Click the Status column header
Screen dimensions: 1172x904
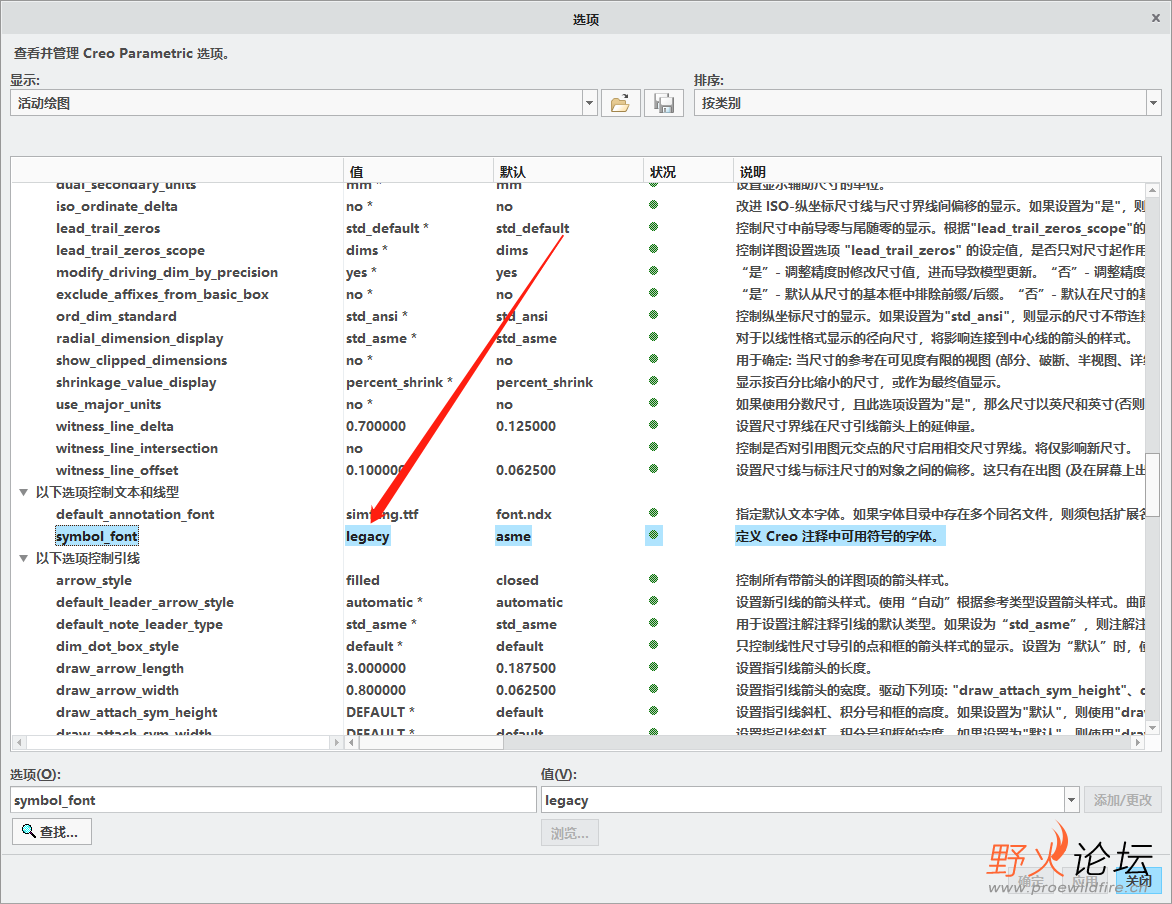(688, 172)
